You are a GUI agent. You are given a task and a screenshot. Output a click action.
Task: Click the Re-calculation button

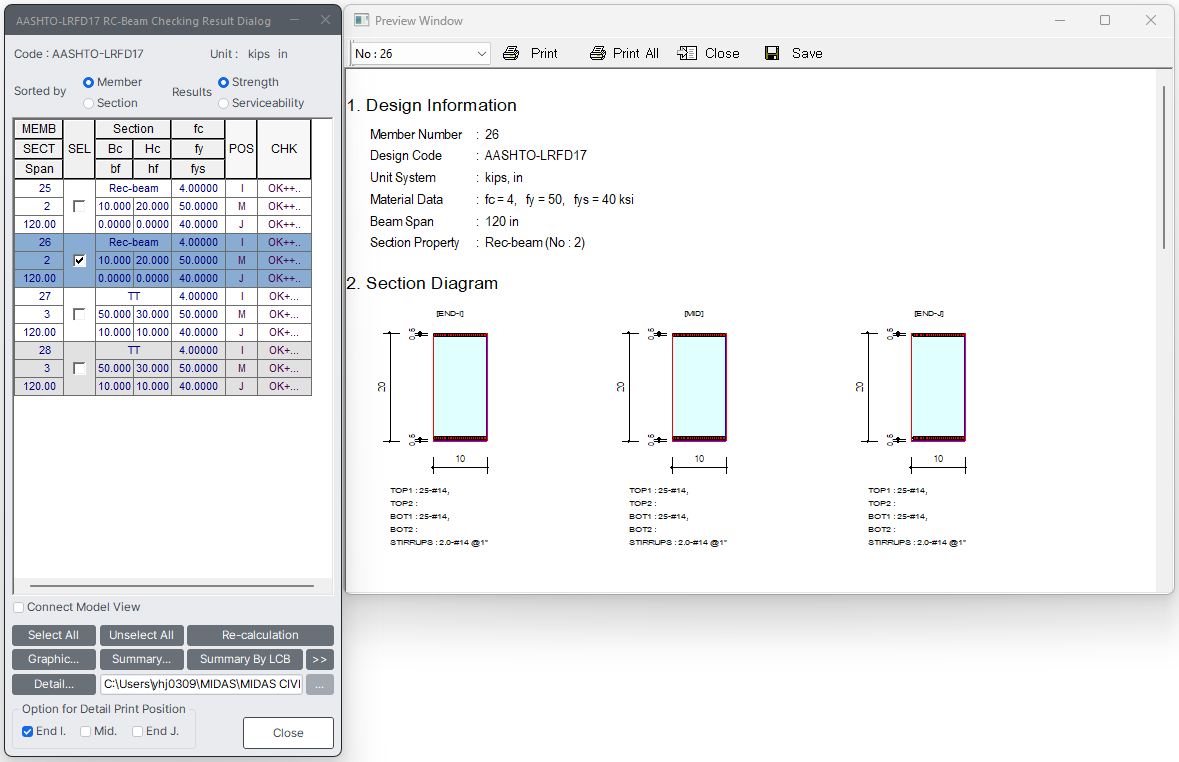260,636
